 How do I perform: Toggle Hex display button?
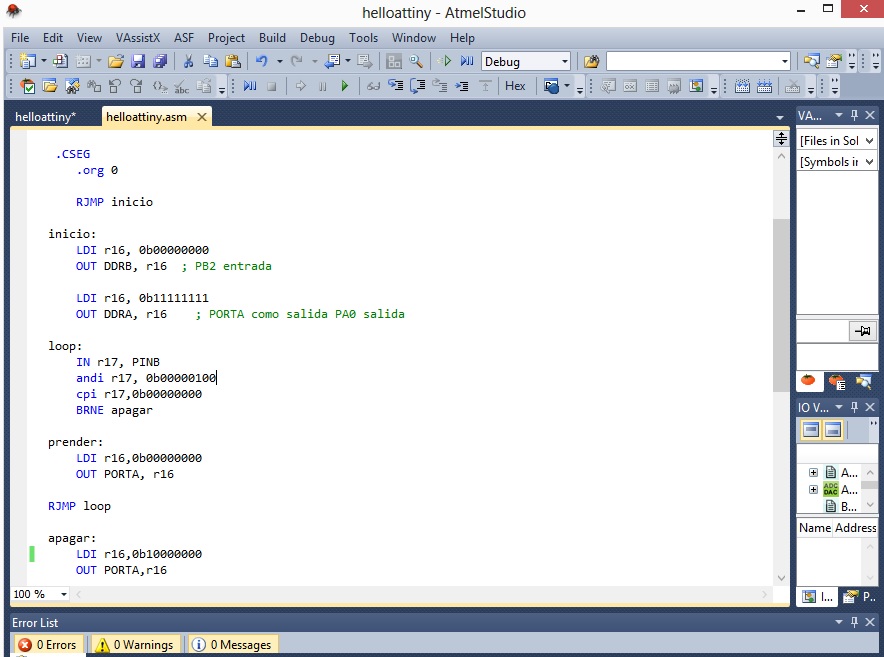pos(515,86)
